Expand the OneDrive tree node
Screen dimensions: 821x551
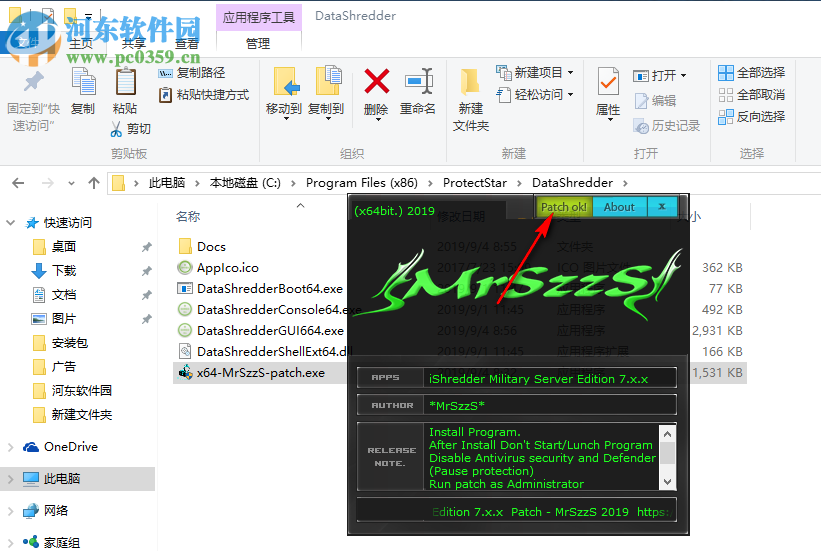click(x=10, y=447)
